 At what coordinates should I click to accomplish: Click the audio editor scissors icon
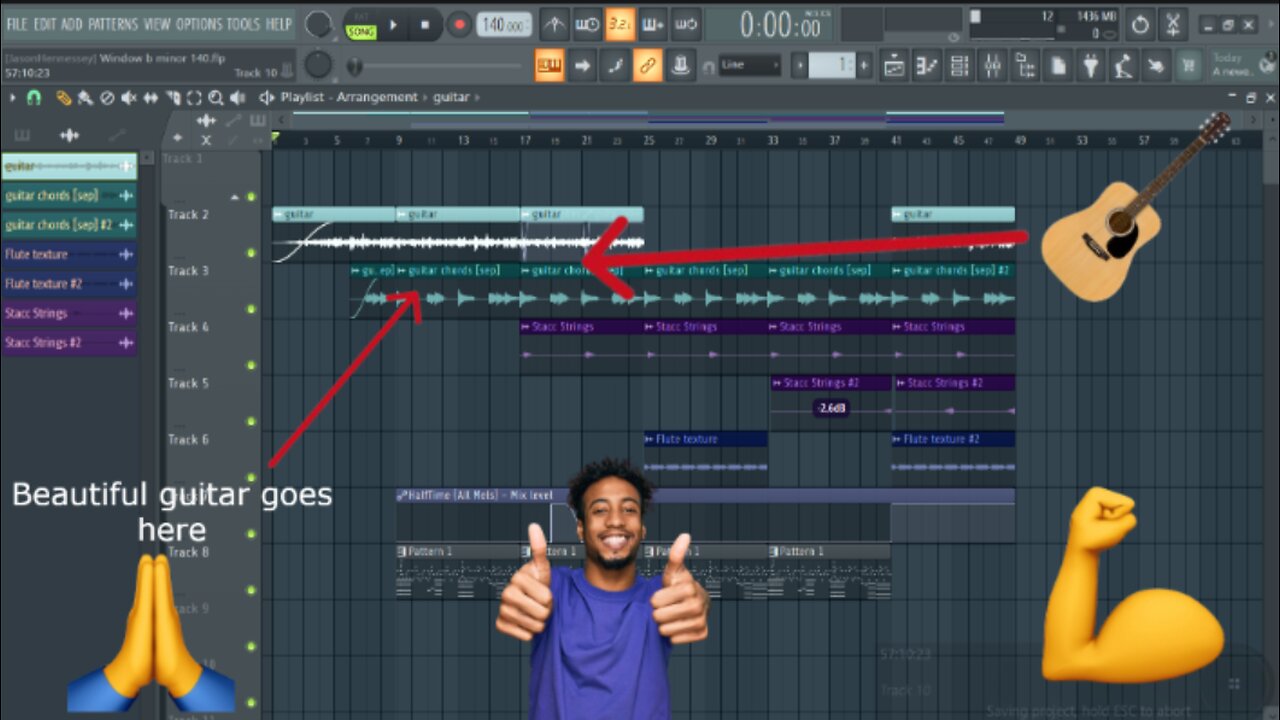click(1173, 24)
